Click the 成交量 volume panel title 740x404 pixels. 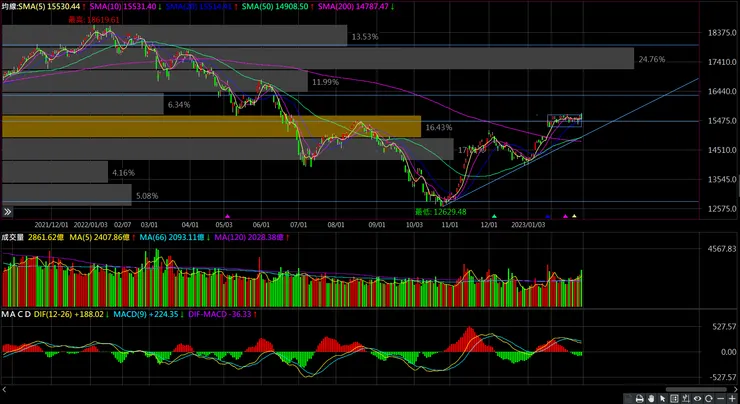(x=13, y=237)
